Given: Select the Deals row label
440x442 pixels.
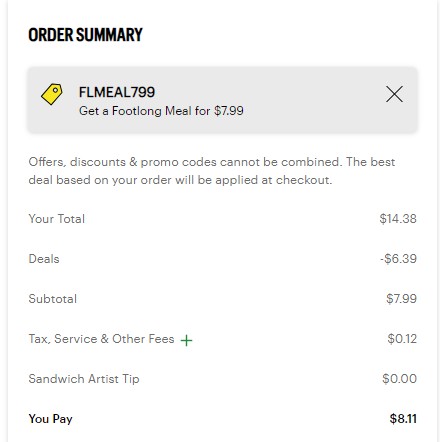Looking at the screenshot, I should pyautogui.click(x=44, y=259).
